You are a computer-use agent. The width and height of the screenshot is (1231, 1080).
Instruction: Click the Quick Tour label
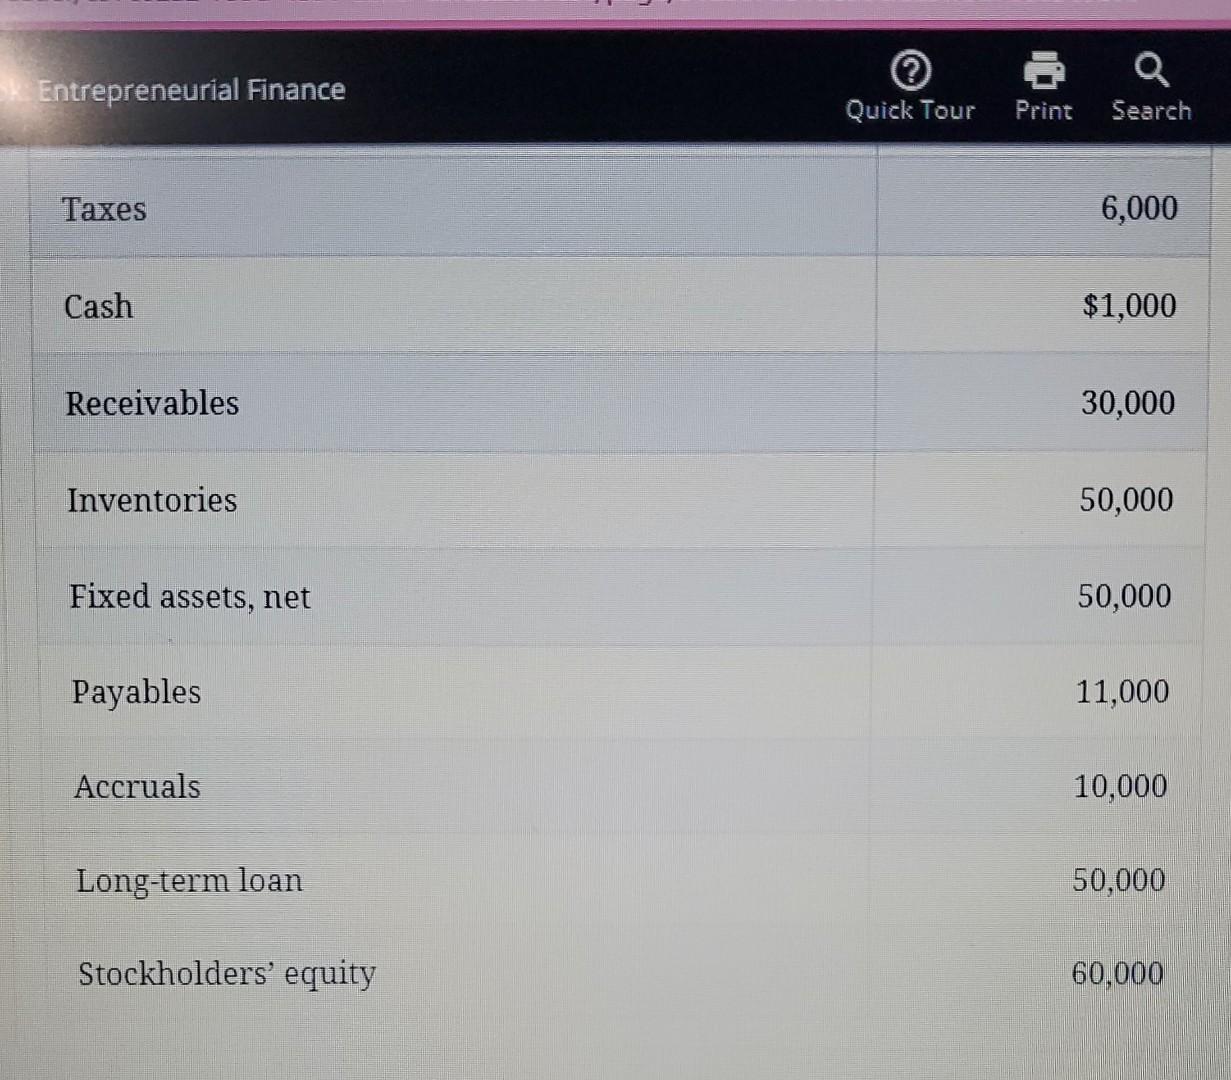point(909,110)
